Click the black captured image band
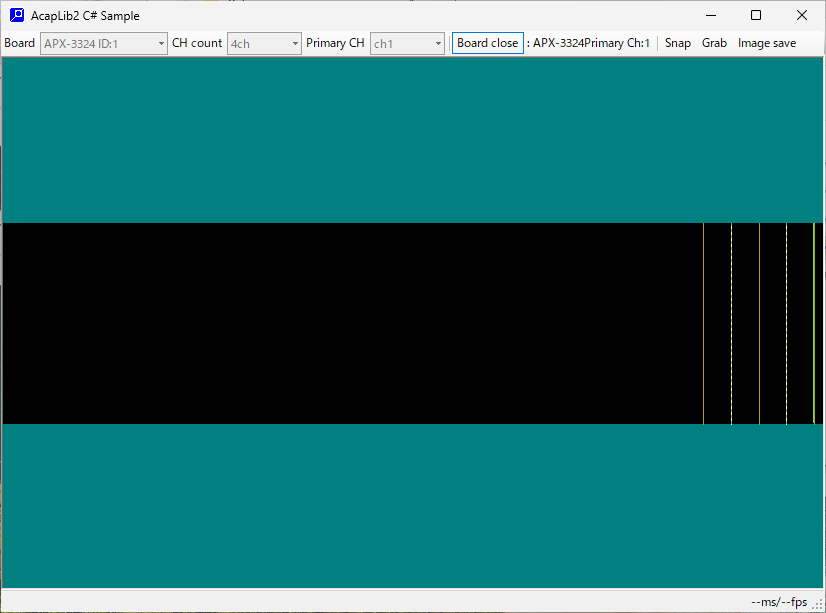This screenshot has height=613, width=826. pyautogui.click(x=350, y=323)
